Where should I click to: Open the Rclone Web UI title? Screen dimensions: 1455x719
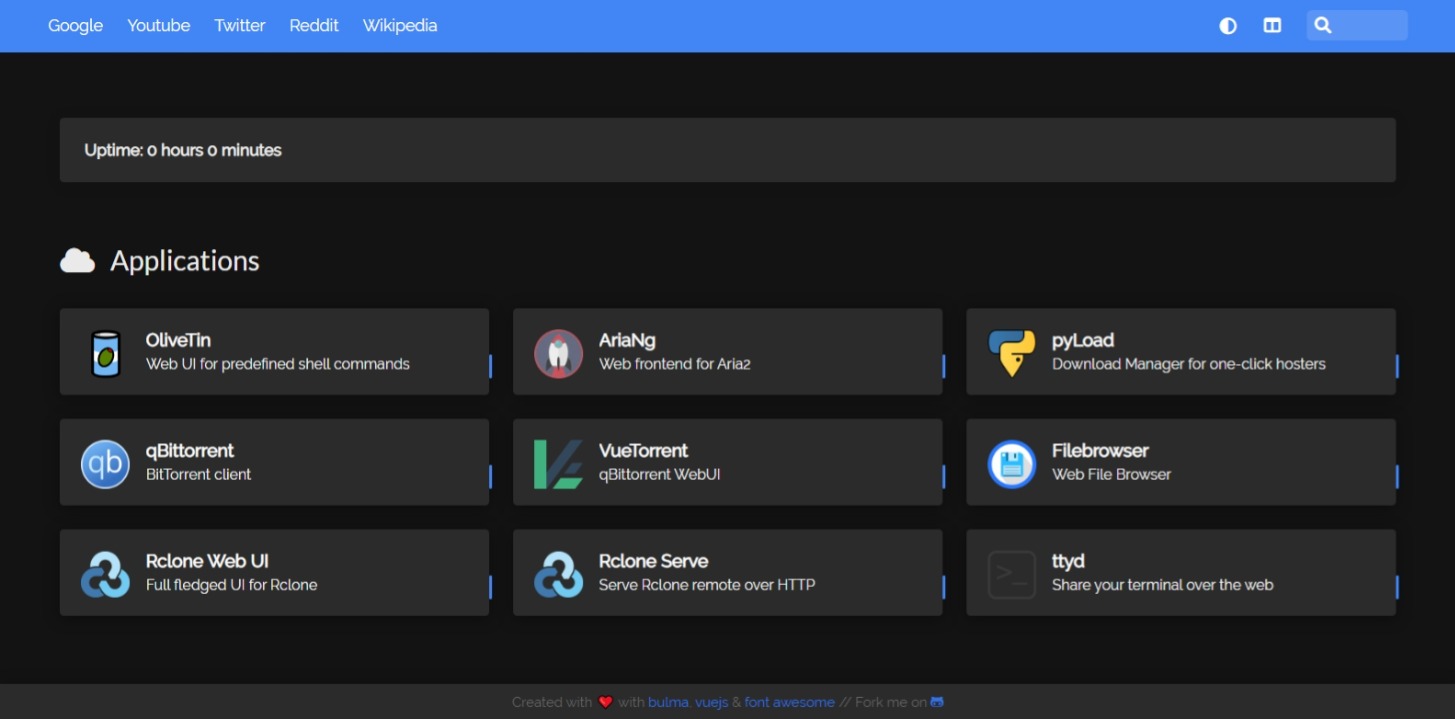pyautogui.click(x=207, y=561)
